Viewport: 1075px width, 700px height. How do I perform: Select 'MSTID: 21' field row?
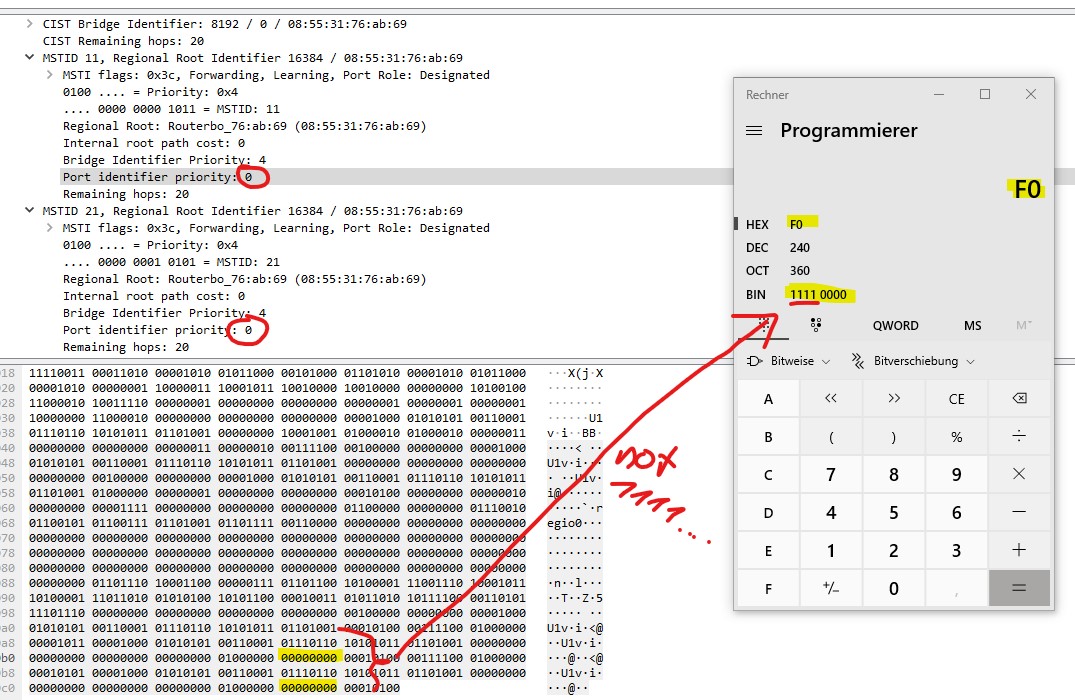(x=171, y=262)
